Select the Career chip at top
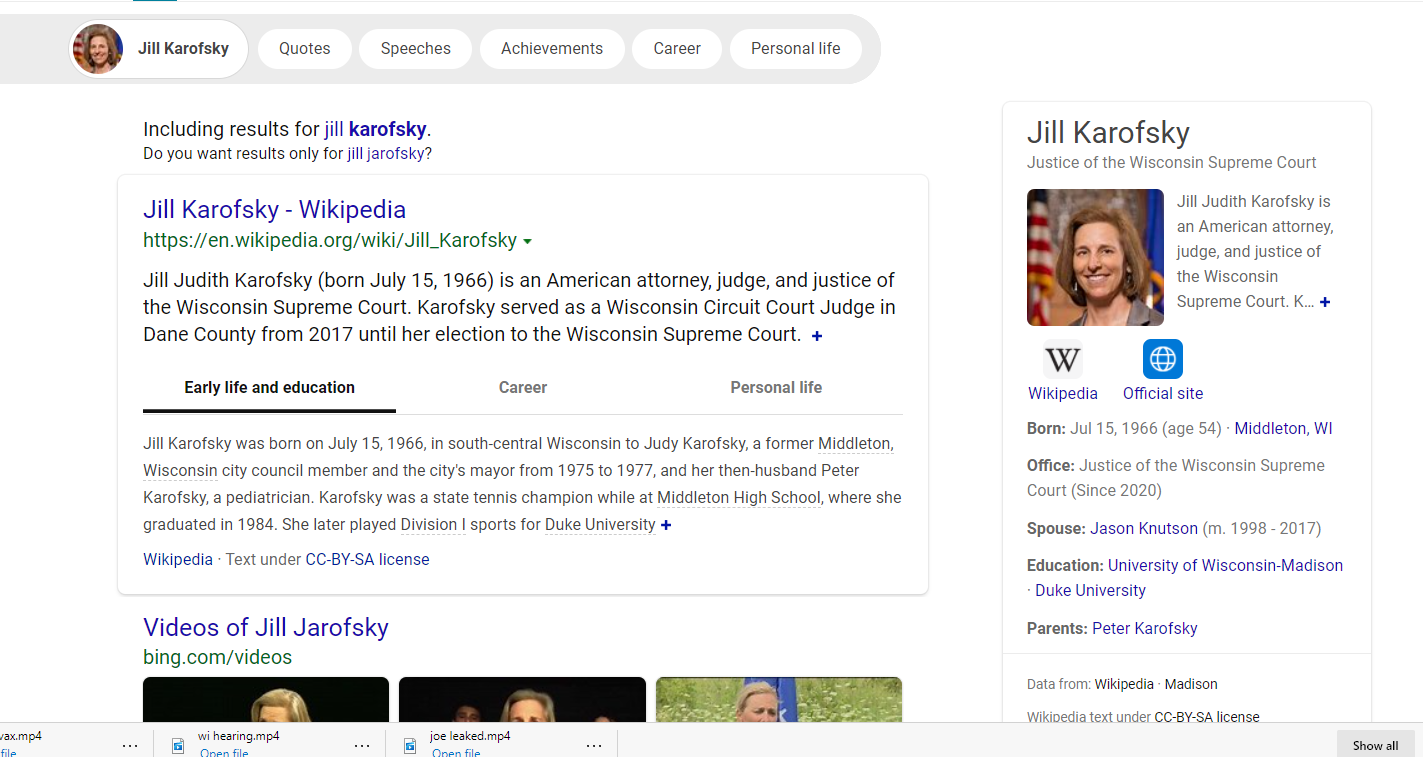 pyautogui.click(x=677, y=49)
